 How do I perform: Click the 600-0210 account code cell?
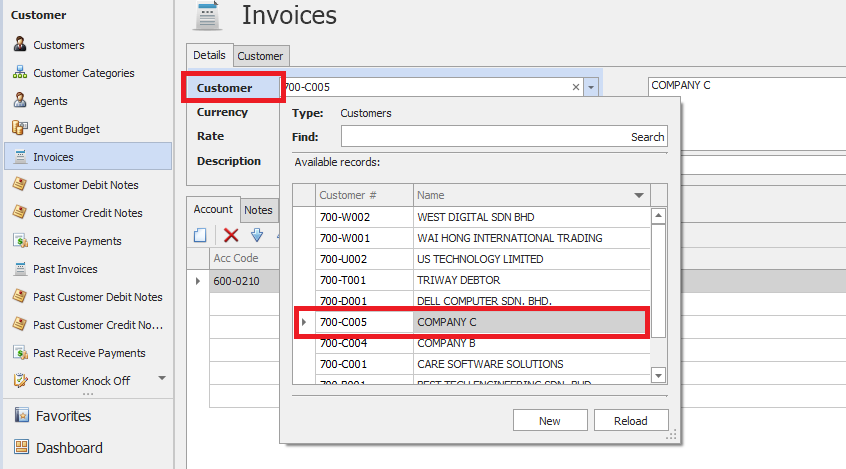click(x=244, y=281)
